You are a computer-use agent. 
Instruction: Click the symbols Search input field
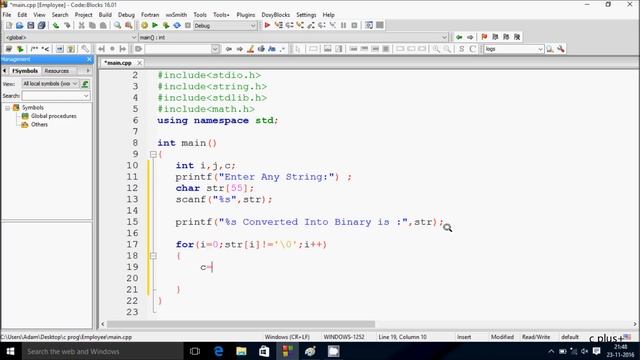tap(52, 96)
